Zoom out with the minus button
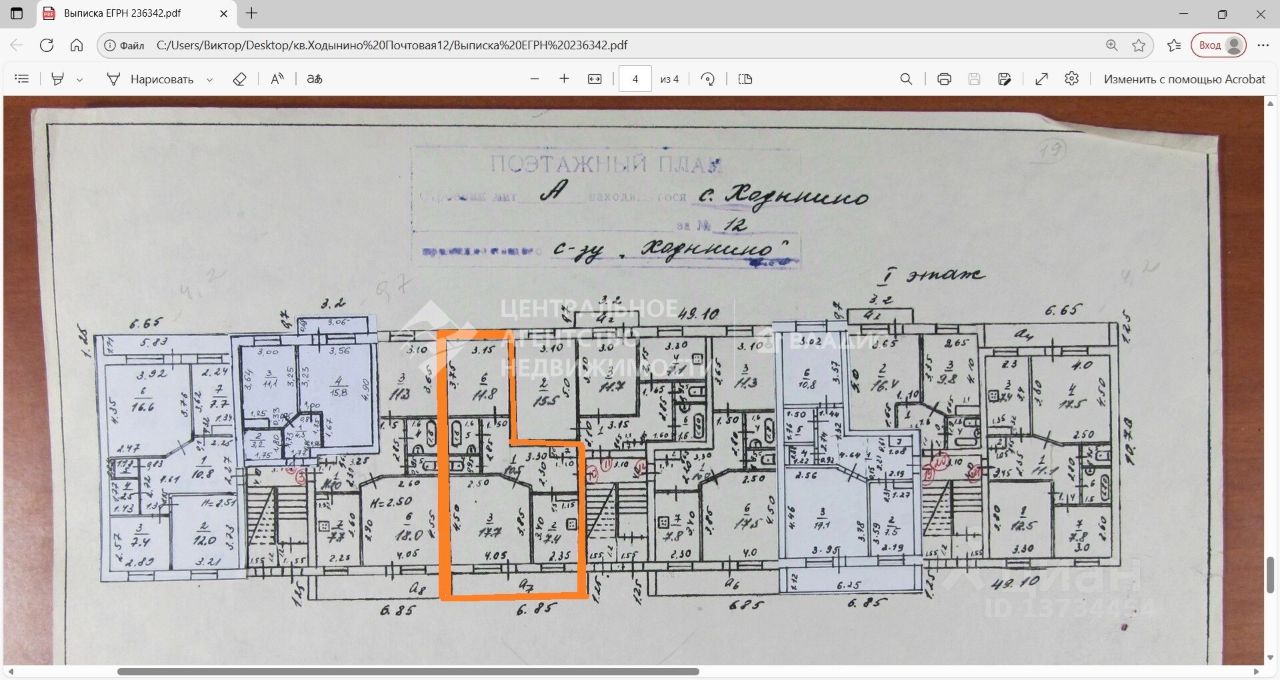The width and height of the screenshot is (1280, 680). tap(535, 79)
